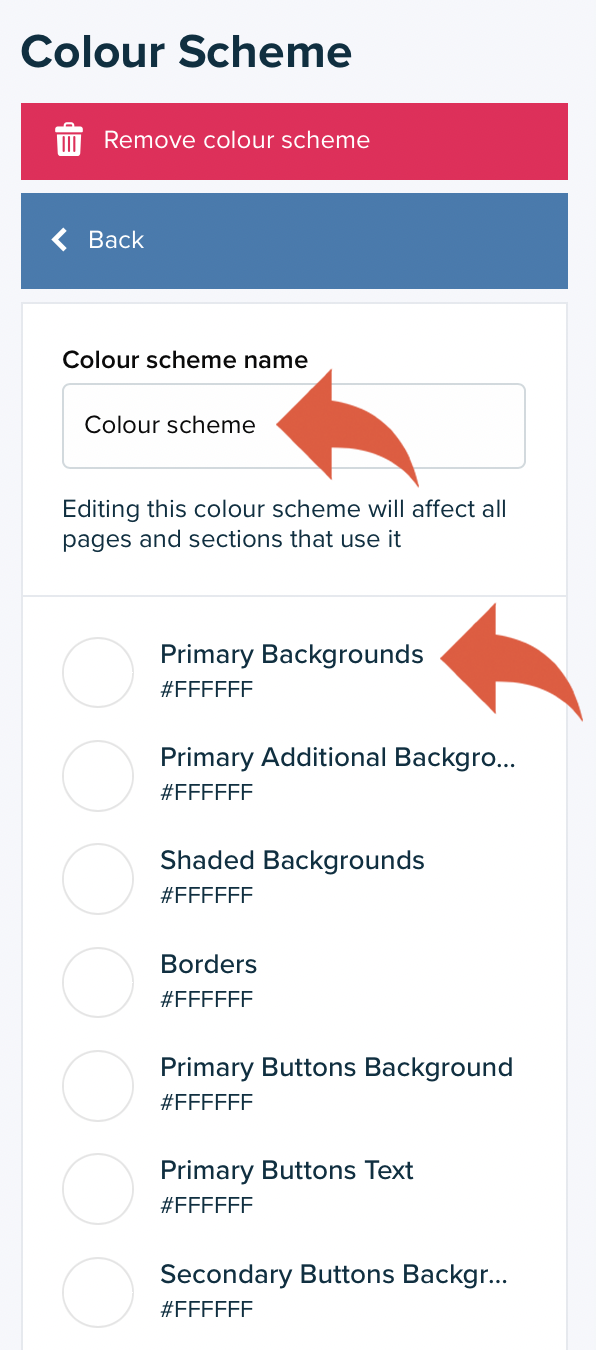Select the Primary Buttons Background label
Screen dimensions: 596x1350
click(x=336, y=1068)
